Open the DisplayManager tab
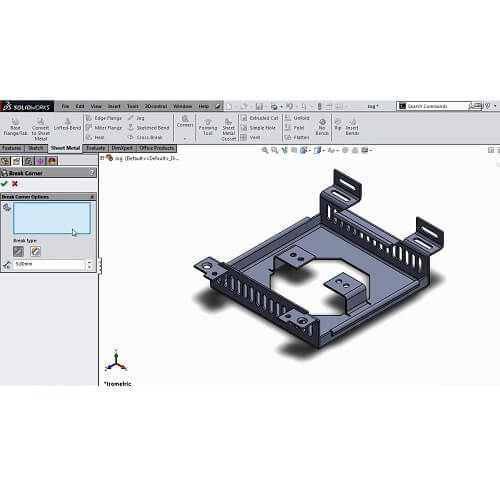The image size is (500, 500). 52,161
